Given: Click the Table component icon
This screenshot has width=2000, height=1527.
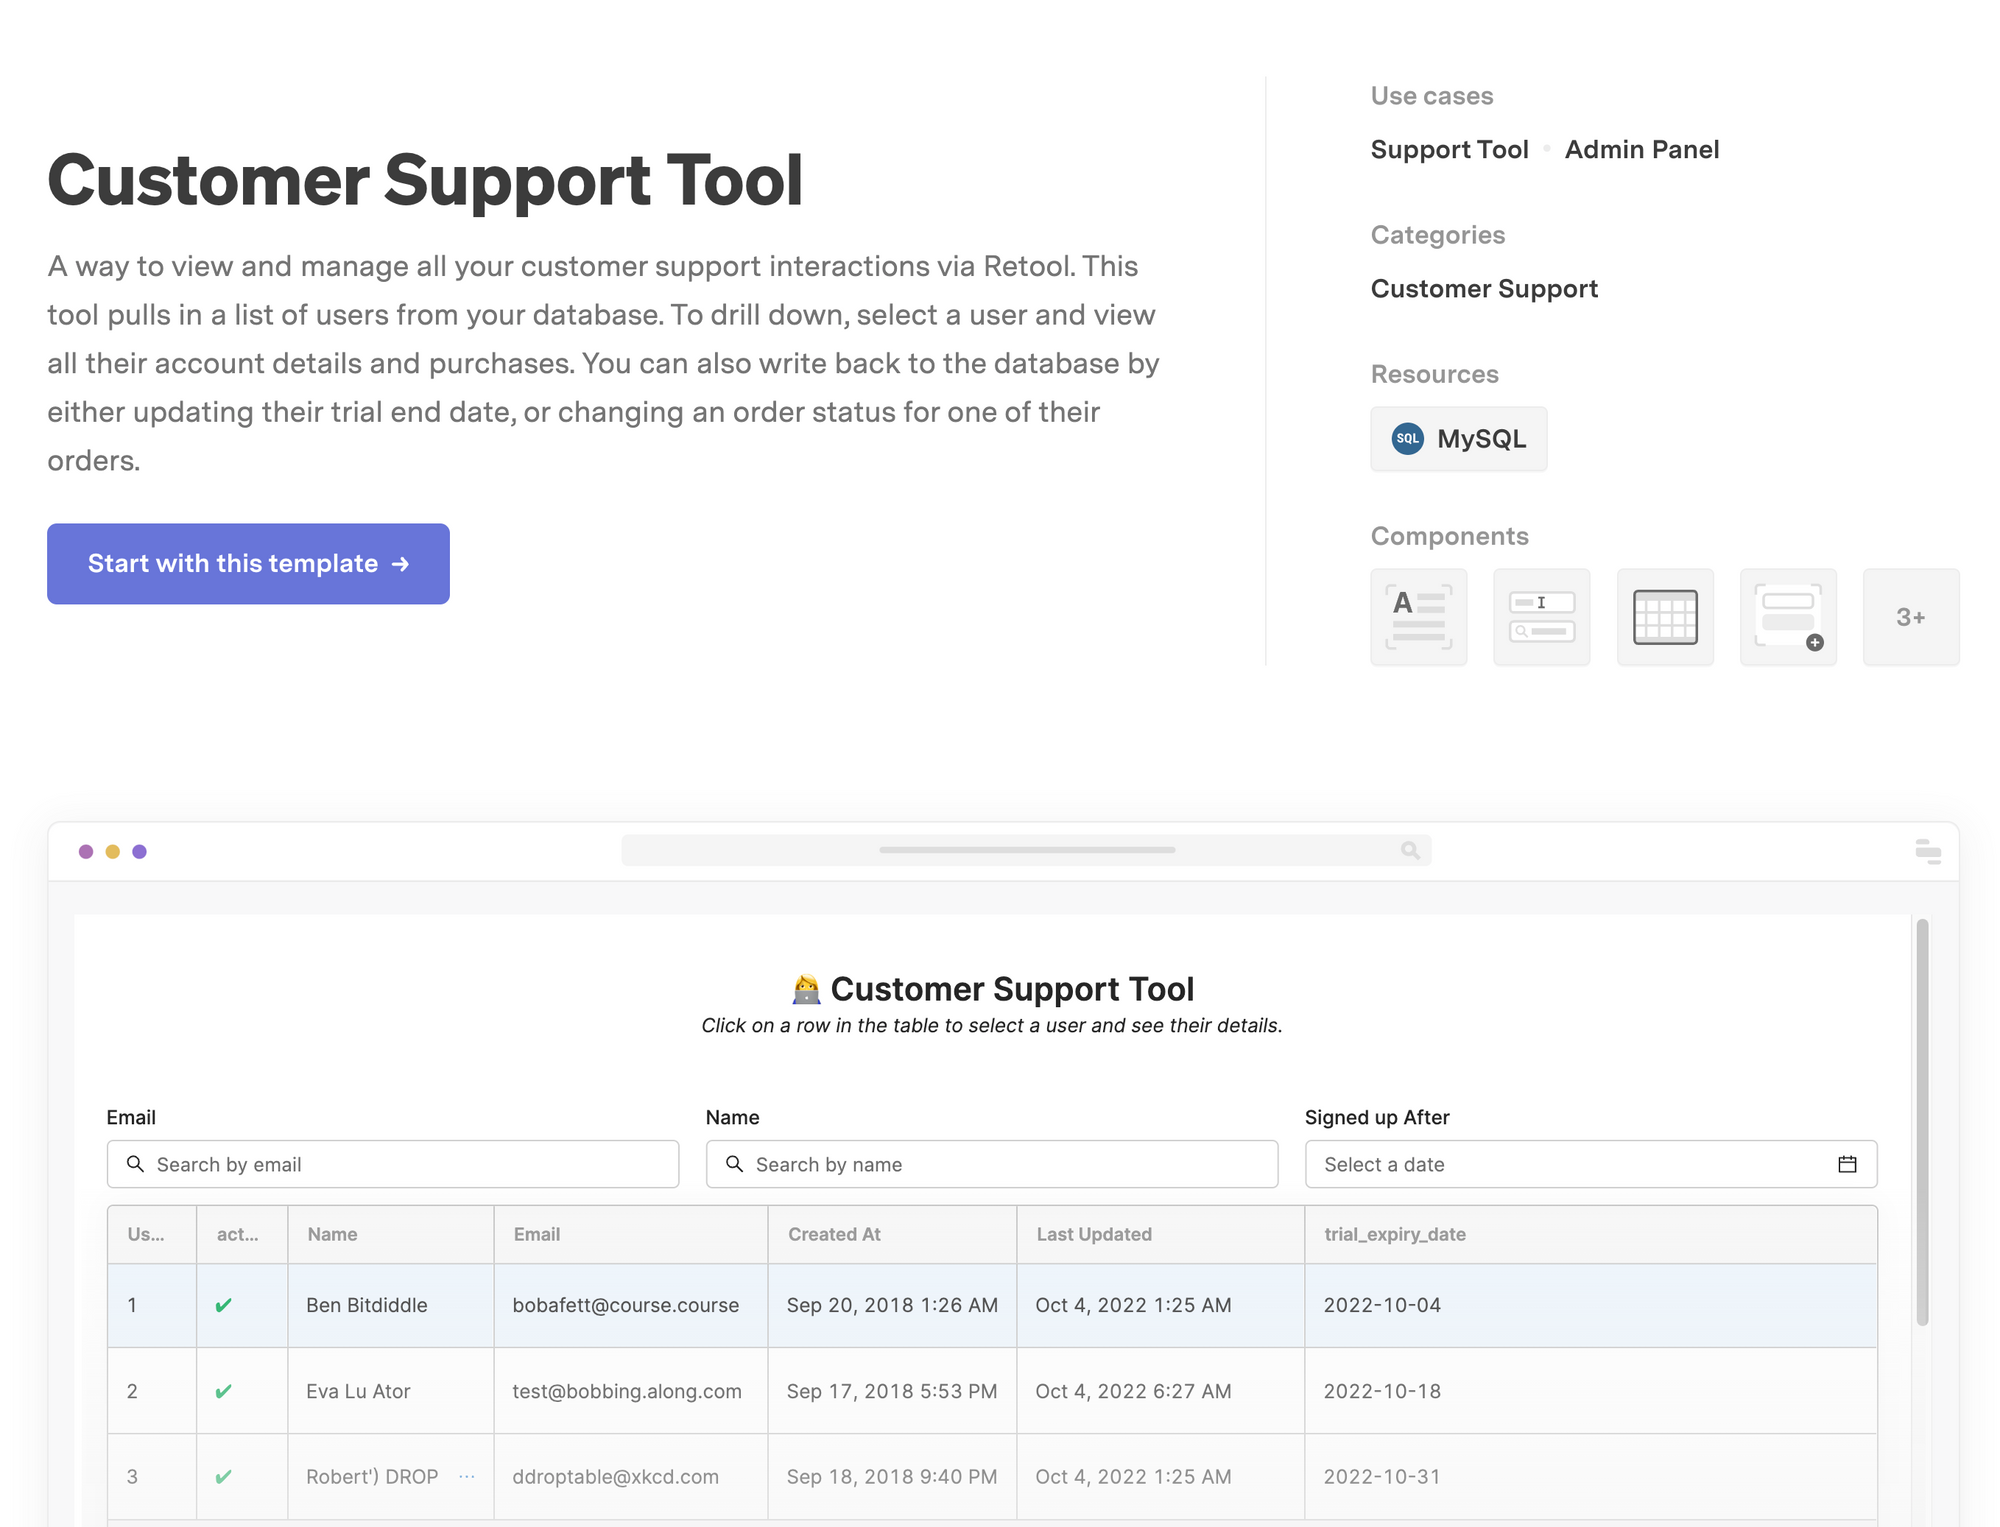Looking at the screenshot, I should click(x=1665, y=617).
